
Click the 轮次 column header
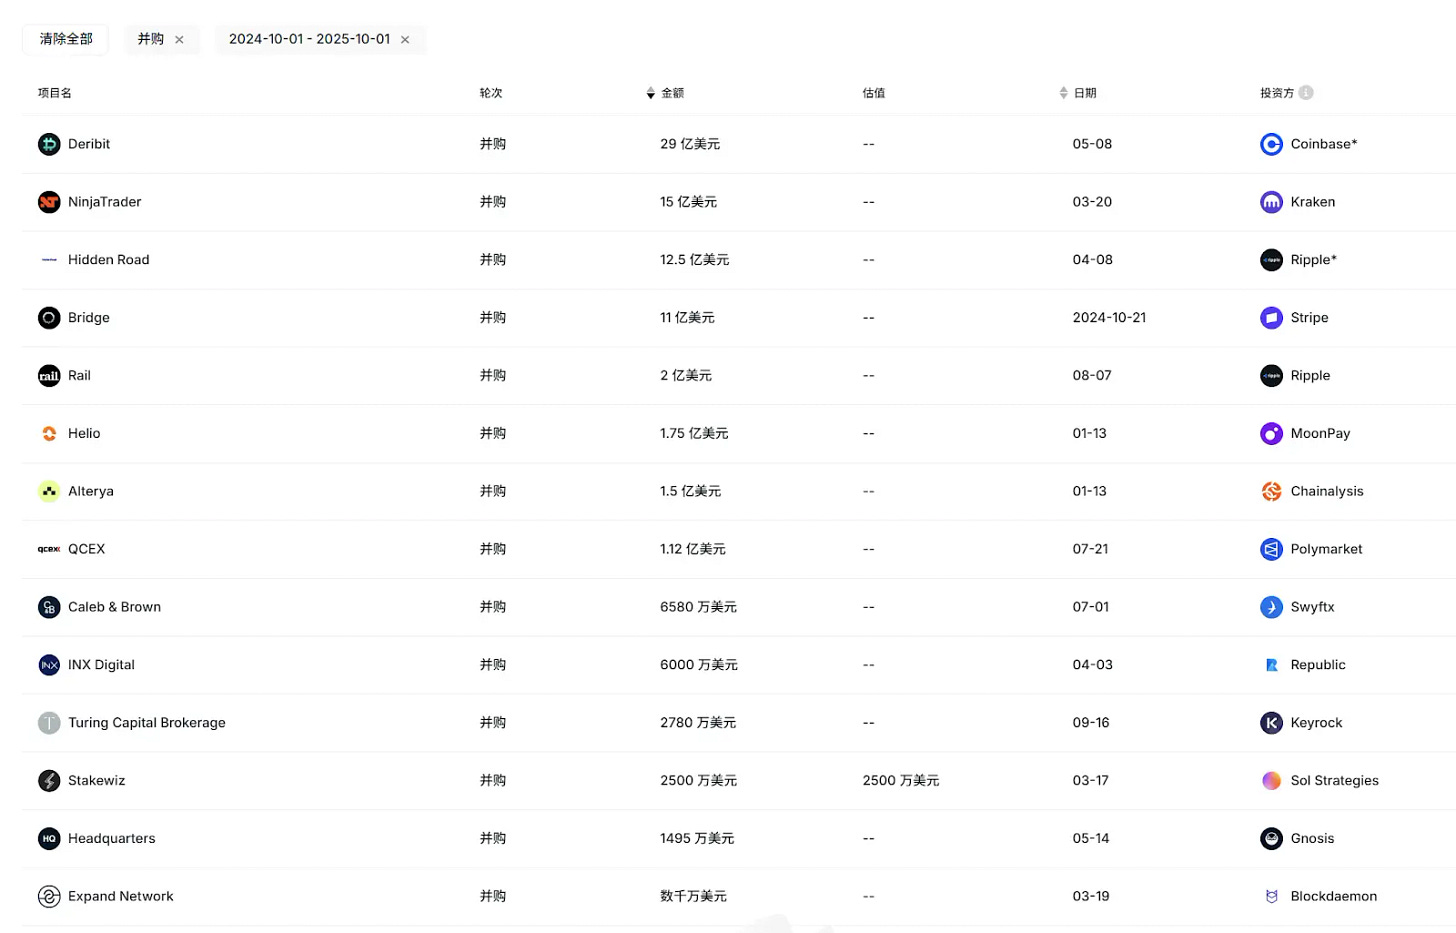point(491,93)
